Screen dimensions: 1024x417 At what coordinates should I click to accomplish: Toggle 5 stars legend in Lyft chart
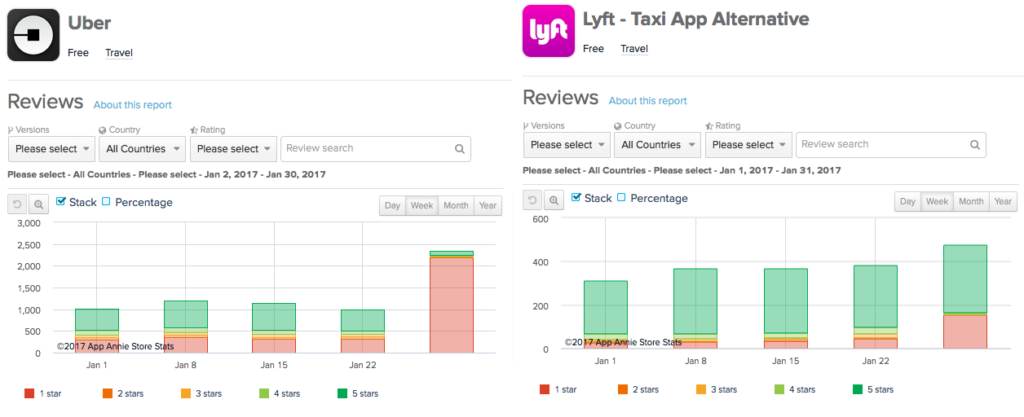point(874,390)
